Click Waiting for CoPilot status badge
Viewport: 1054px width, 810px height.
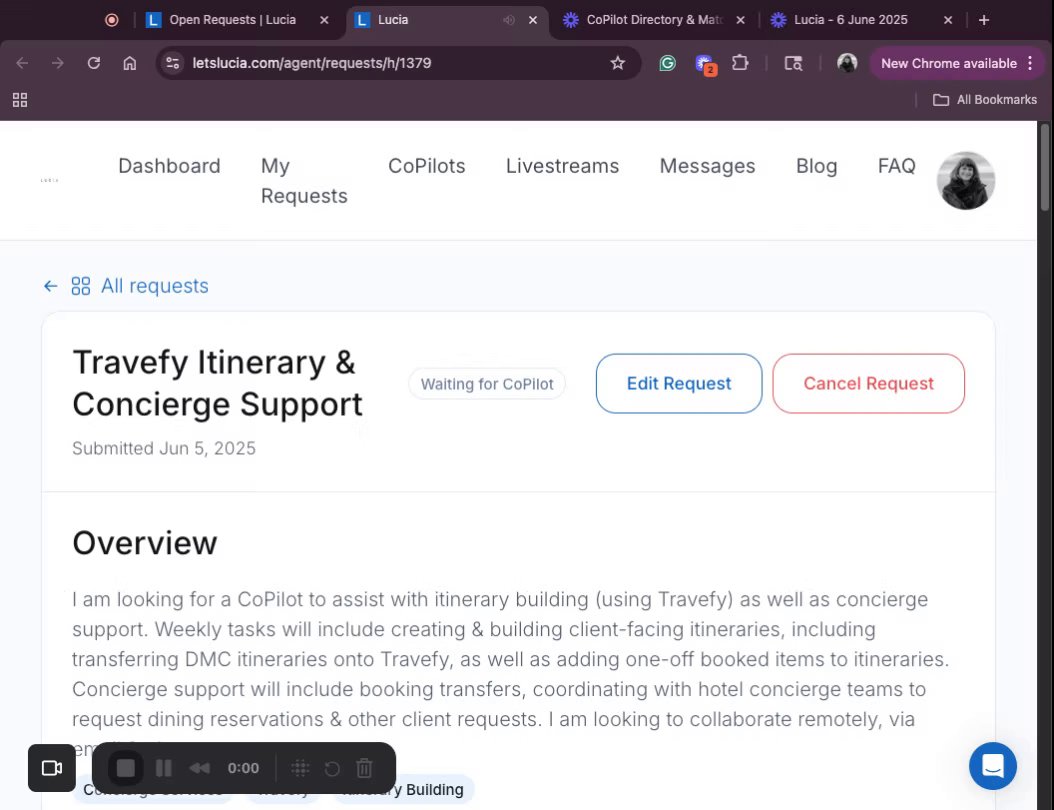coord(487,384)
